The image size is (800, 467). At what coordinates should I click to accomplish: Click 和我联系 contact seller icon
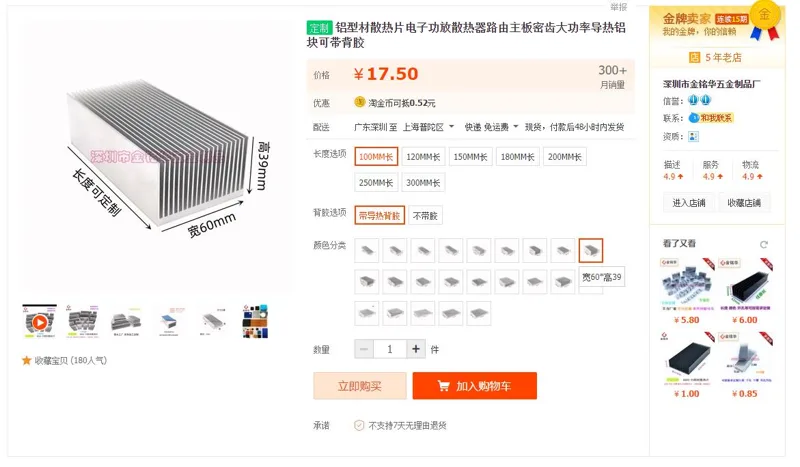[711, 118]
